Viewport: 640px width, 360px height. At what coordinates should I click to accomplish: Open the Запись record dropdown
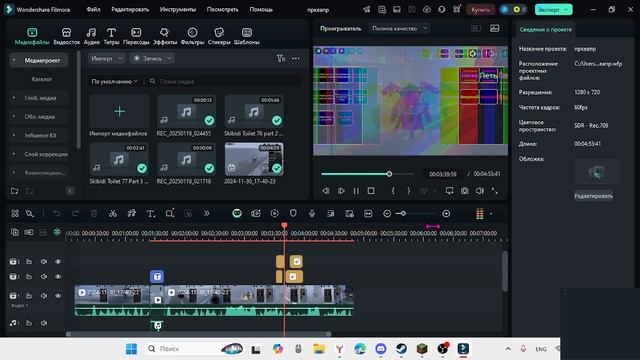click(x=153, y=59)
